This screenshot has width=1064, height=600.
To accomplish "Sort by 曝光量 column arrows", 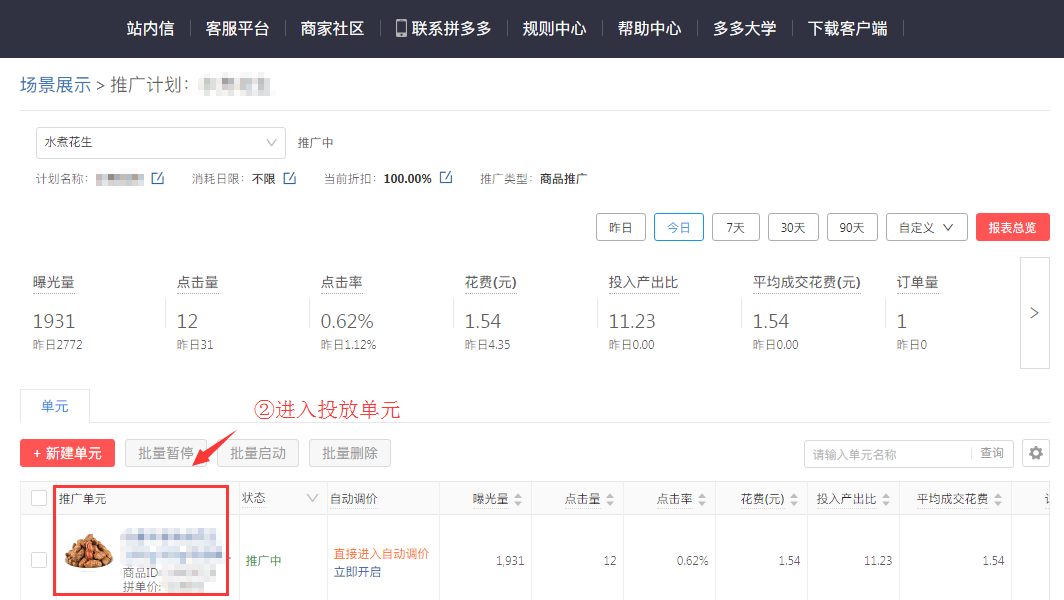I will coord(518,499).
